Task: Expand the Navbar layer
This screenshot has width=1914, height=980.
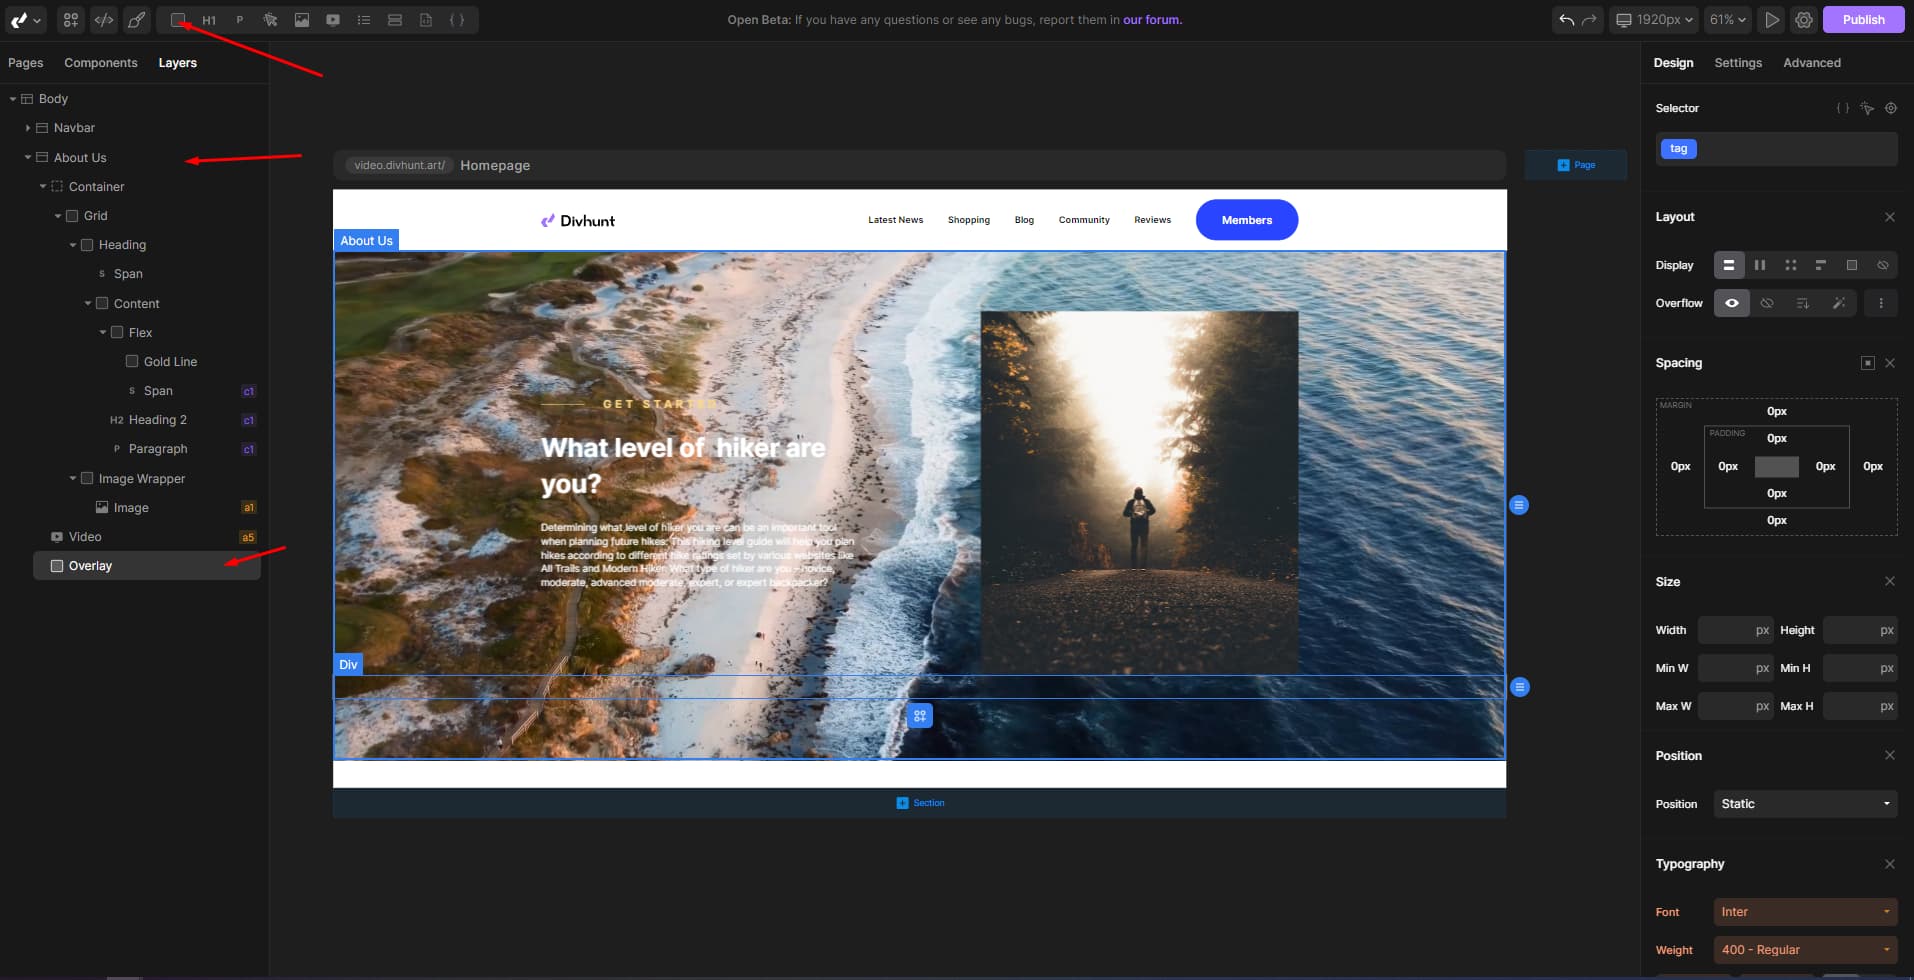Action: pos(28,128)
